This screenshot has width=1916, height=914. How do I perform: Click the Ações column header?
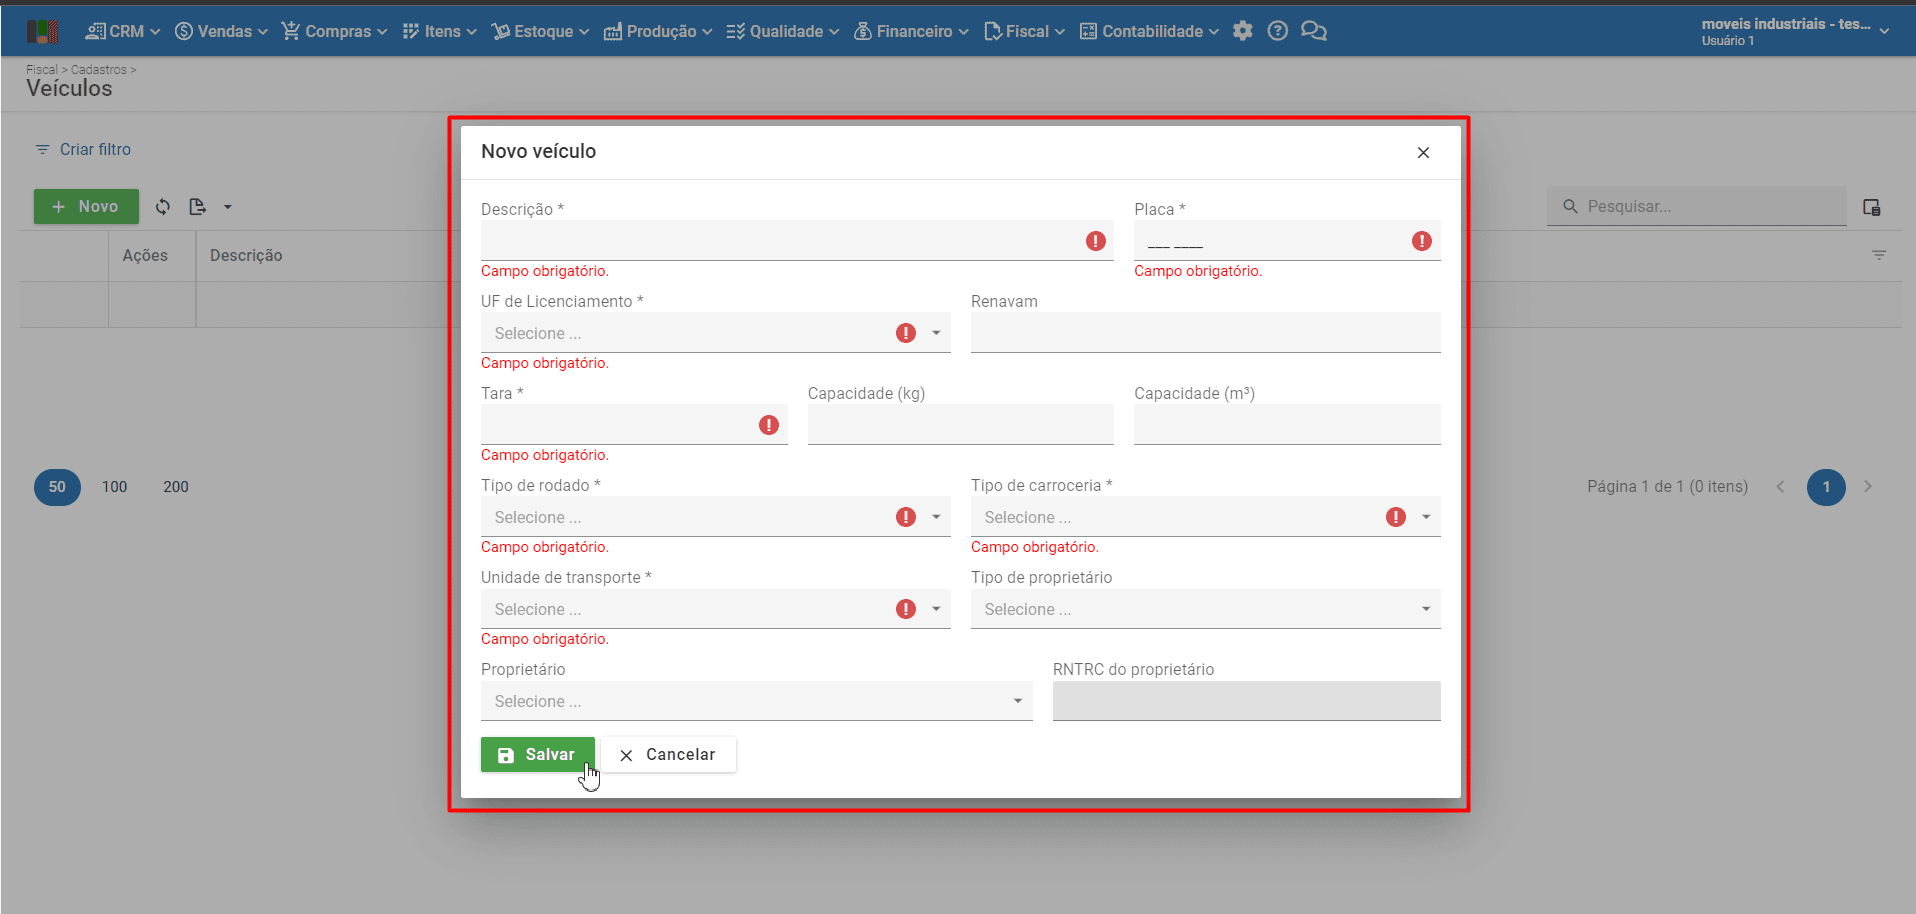tap(145, 256)
